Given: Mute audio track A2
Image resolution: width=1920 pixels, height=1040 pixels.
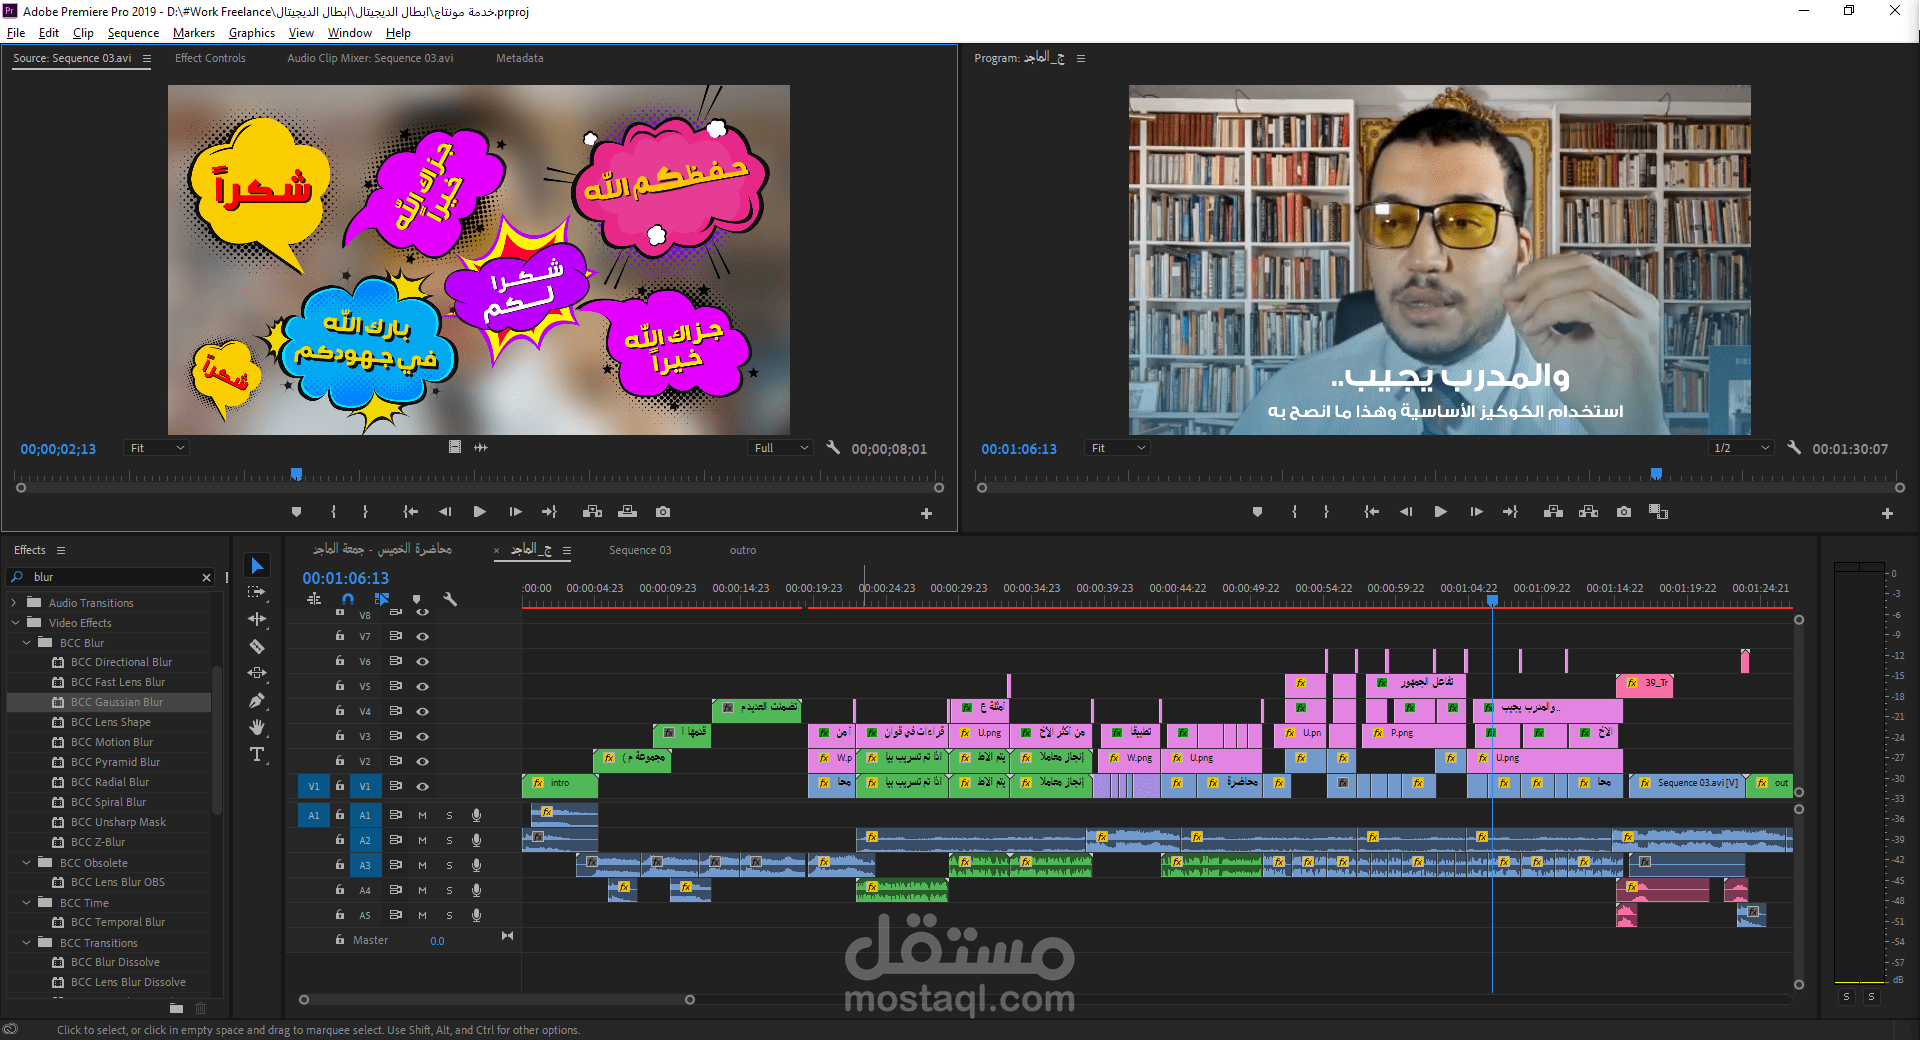Looking at the screenshot, I should point(422,840).
